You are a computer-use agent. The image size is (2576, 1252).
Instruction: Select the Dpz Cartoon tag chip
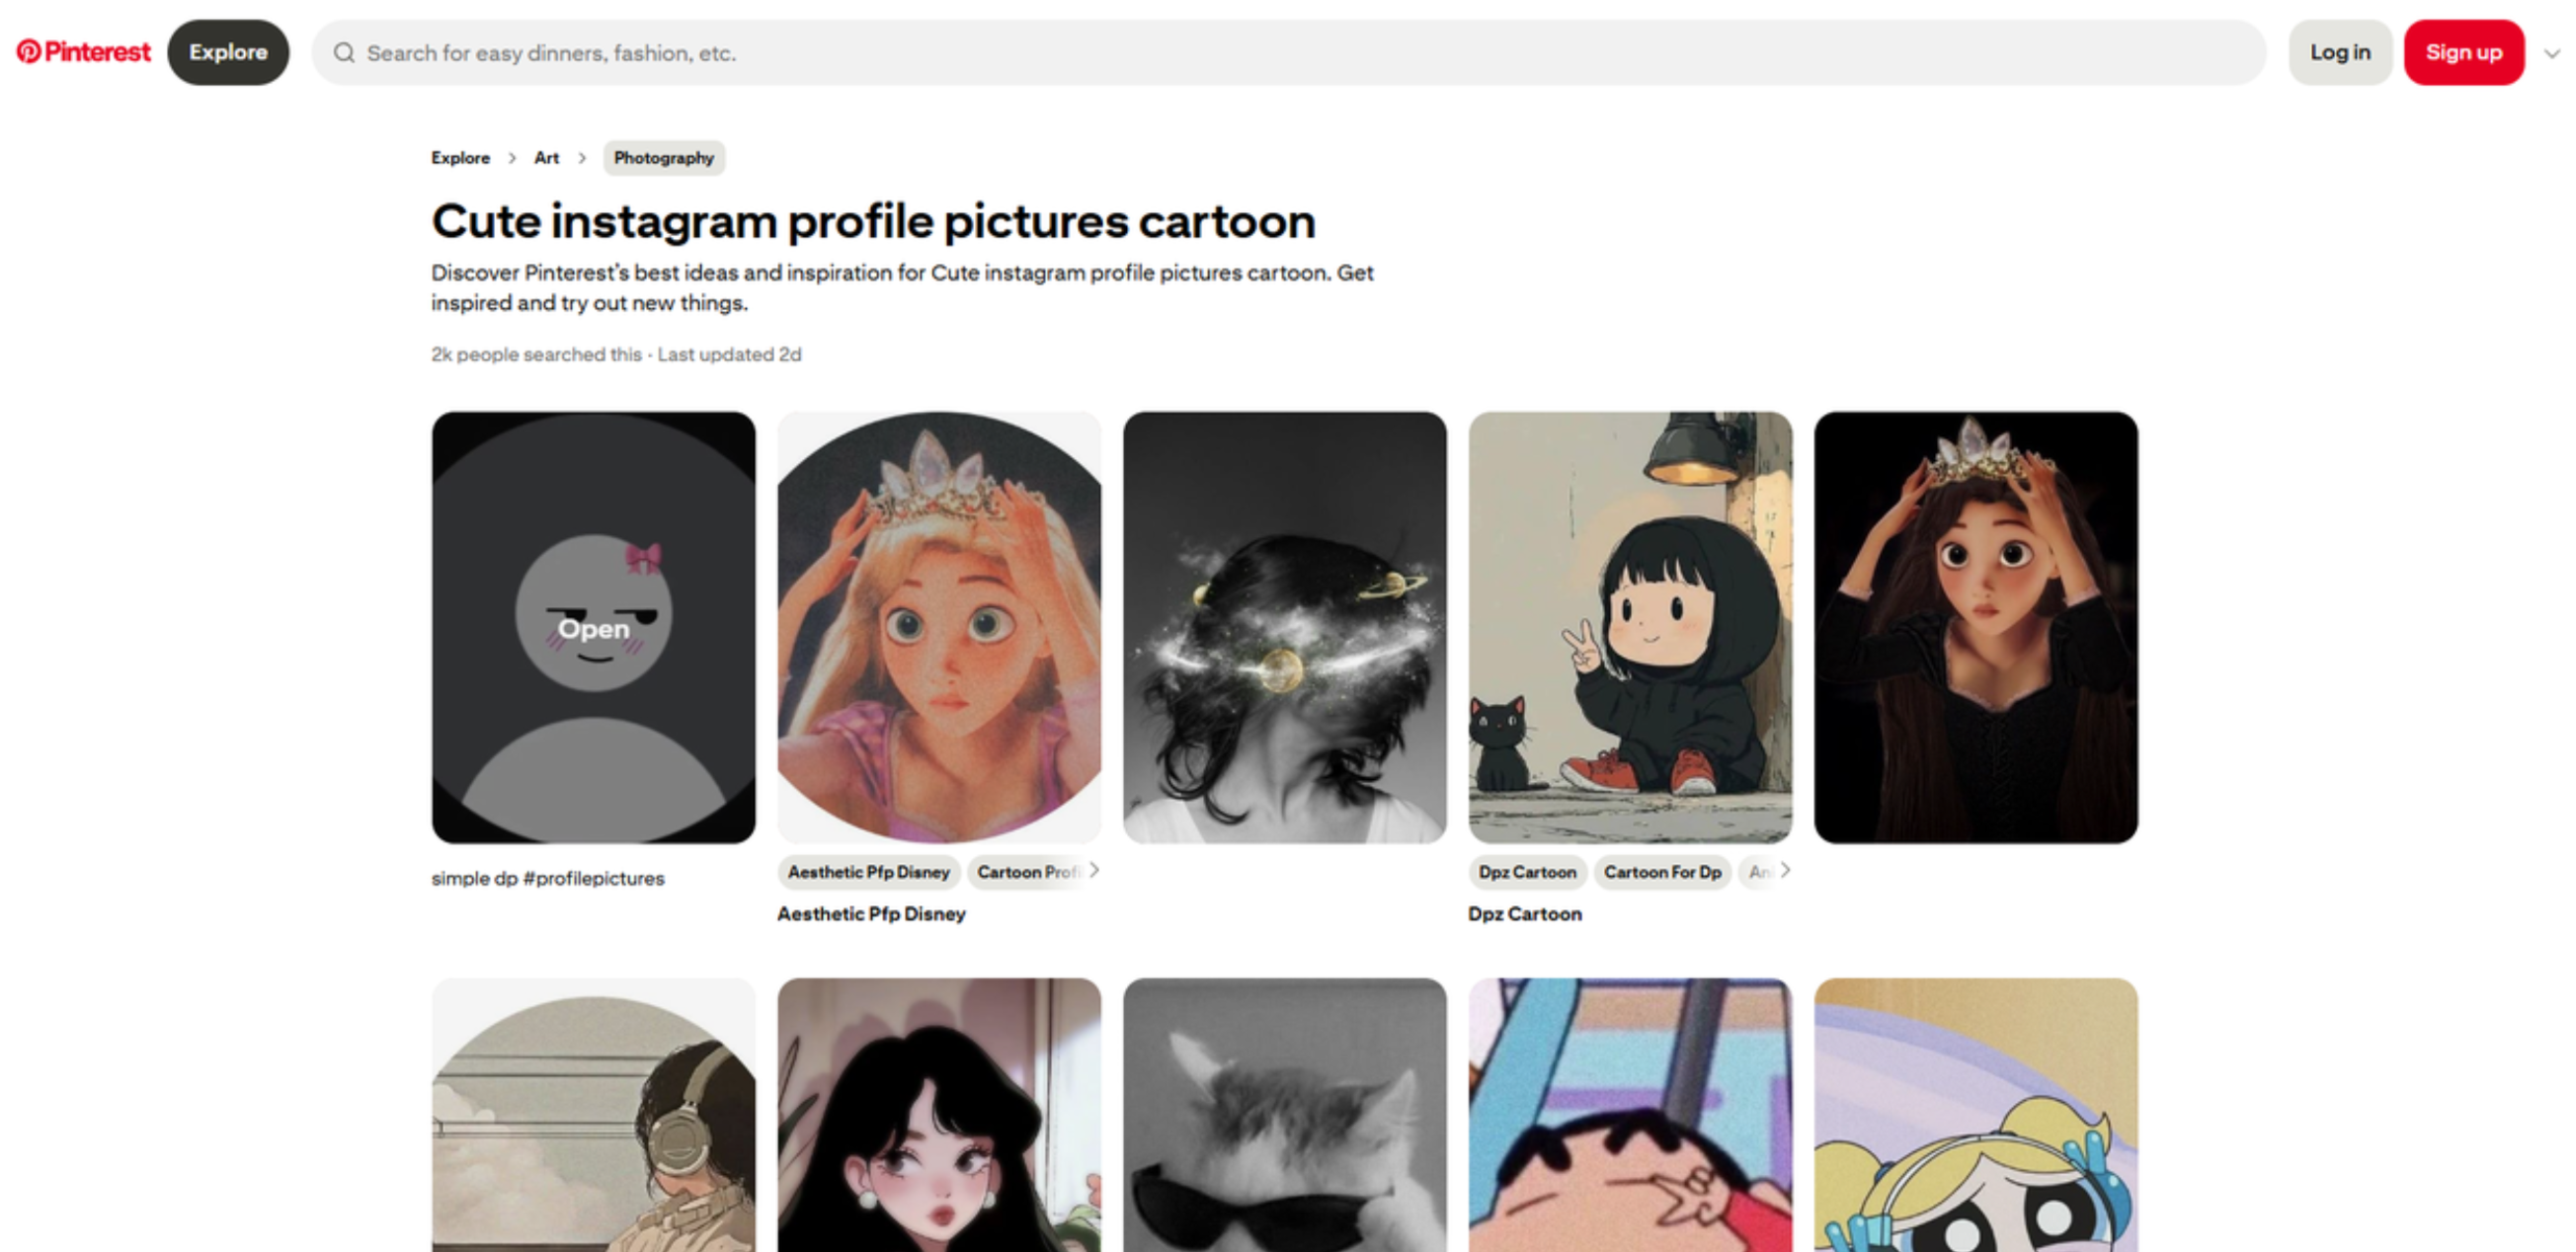click(x=1527, y=871)
